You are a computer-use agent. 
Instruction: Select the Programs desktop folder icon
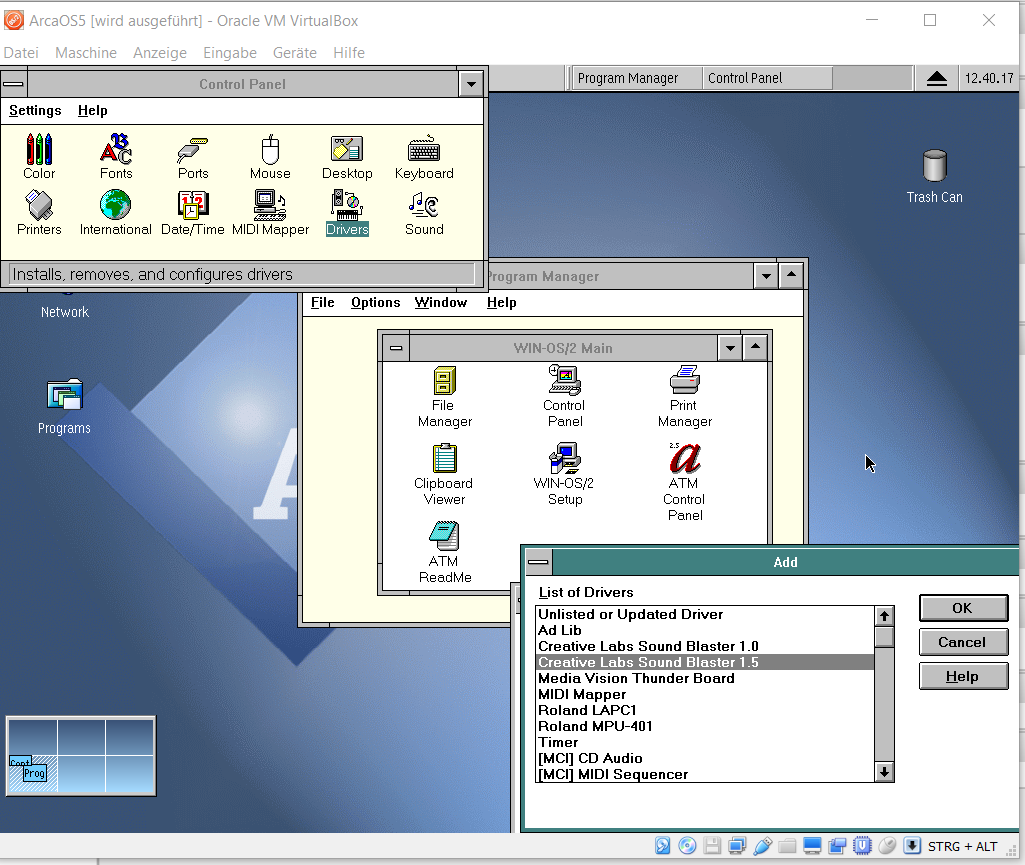tap(64, 407)
